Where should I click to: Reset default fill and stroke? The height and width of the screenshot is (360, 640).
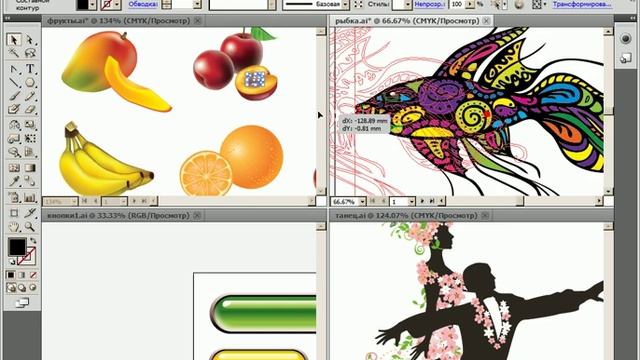coord(12,262)
